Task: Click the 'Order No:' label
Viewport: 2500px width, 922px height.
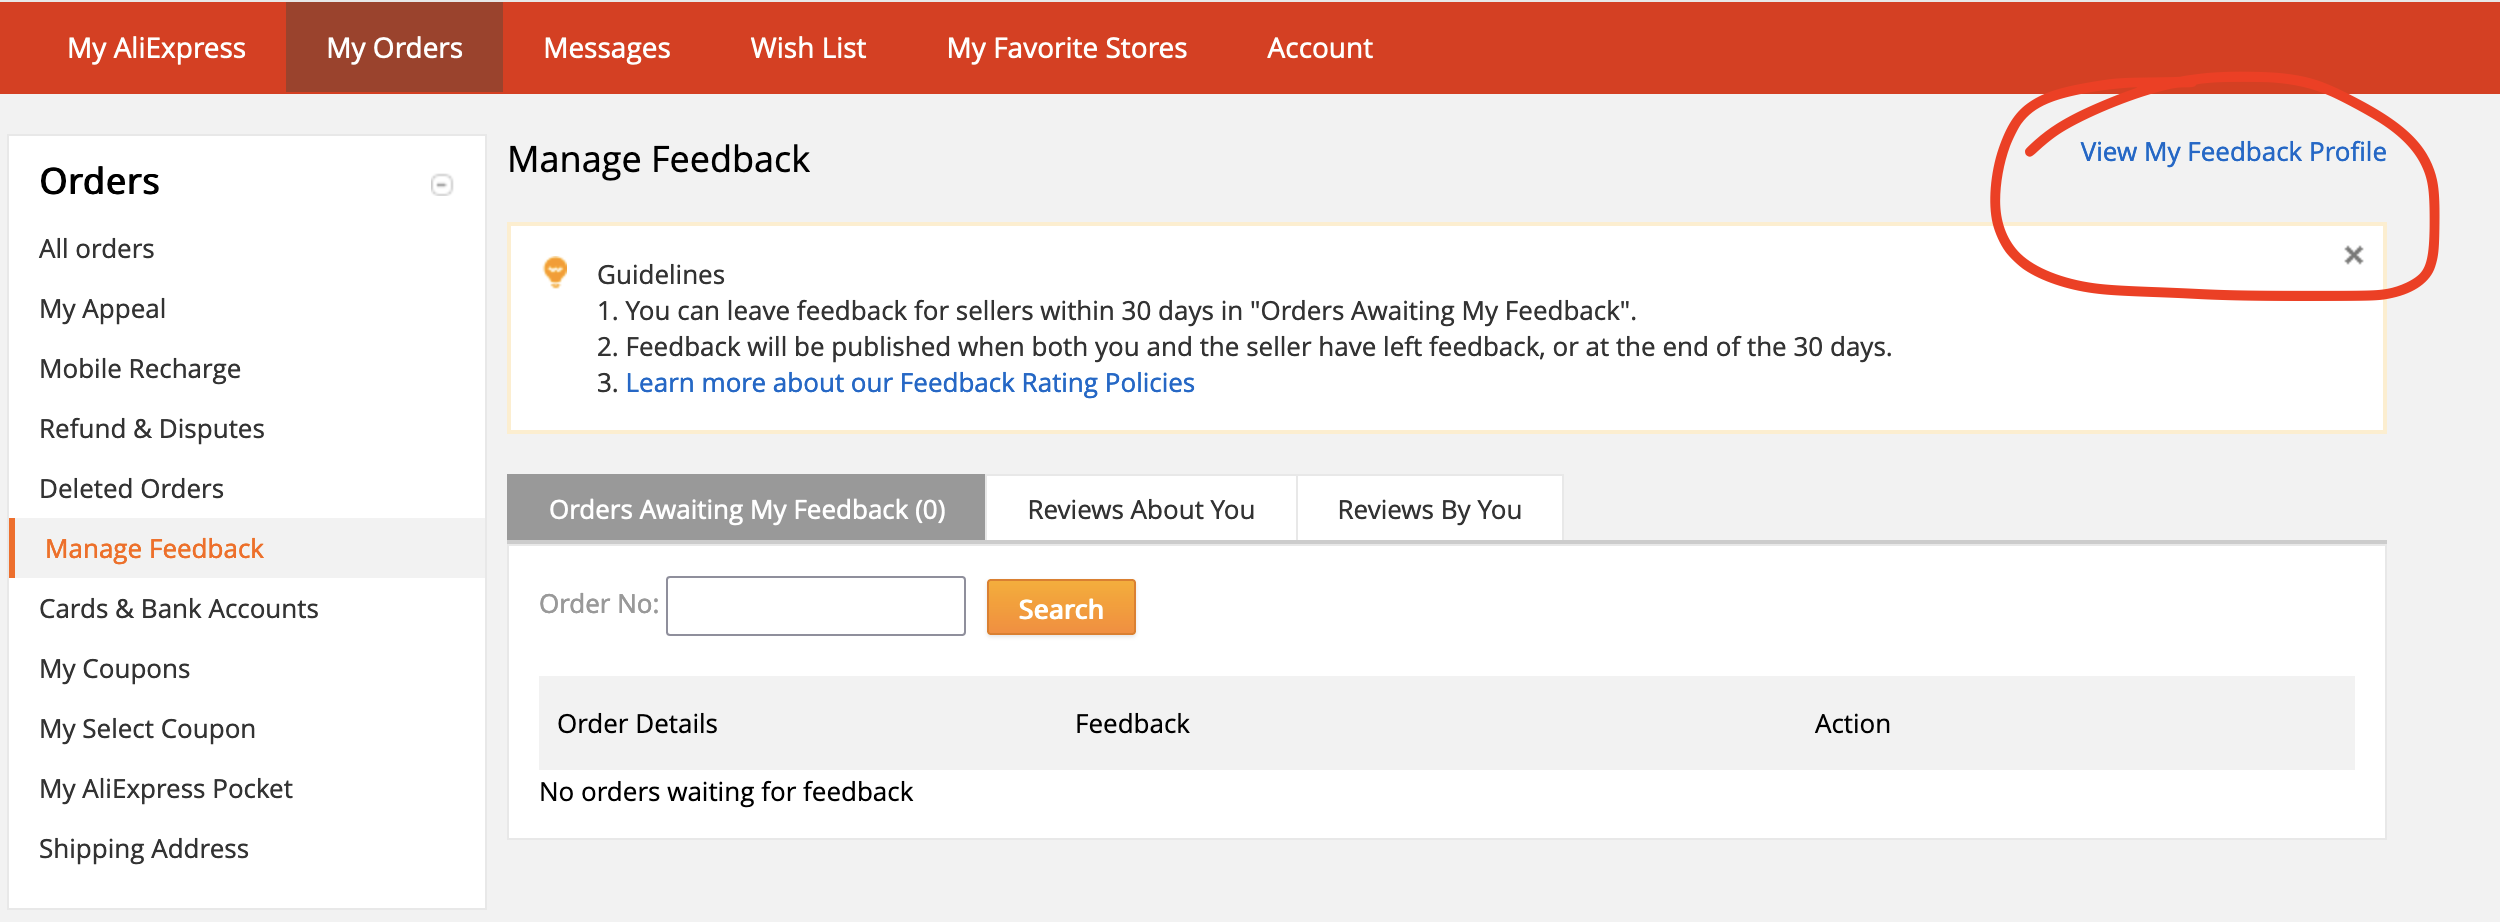Action: click(599, 604)
